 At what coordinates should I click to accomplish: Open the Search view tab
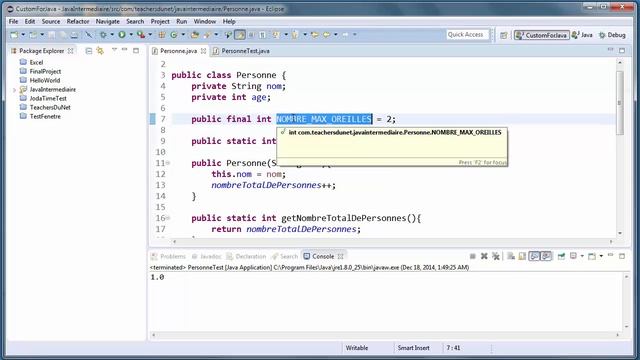[285, 256]
